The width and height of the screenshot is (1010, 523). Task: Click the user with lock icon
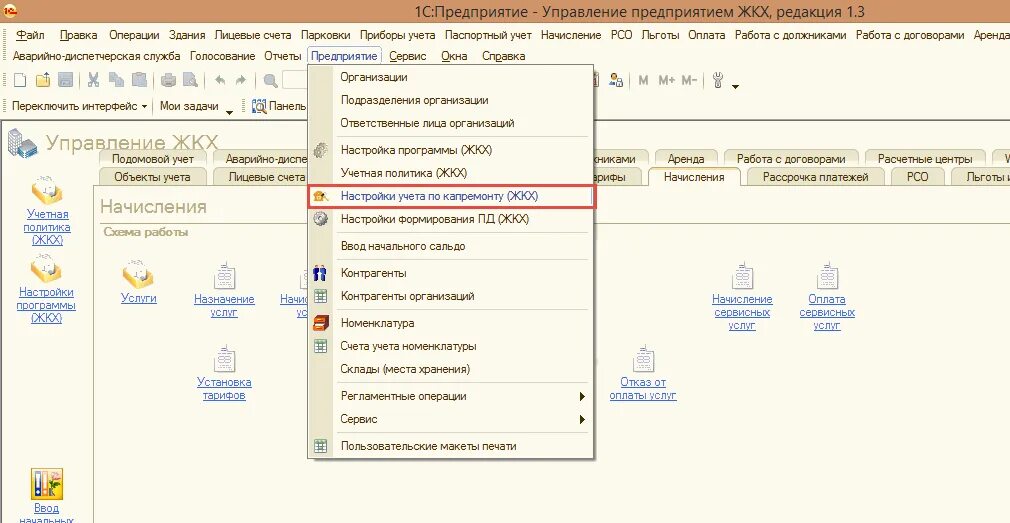click(x=616, y=81)
